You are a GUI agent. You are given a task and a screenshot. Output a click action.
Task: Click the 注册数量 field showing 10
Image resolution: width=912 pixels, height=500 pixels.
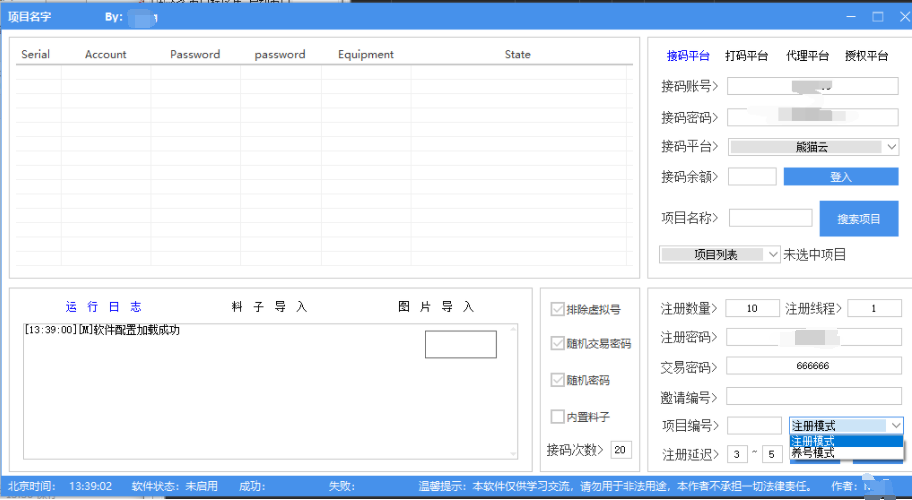(753, 308)
